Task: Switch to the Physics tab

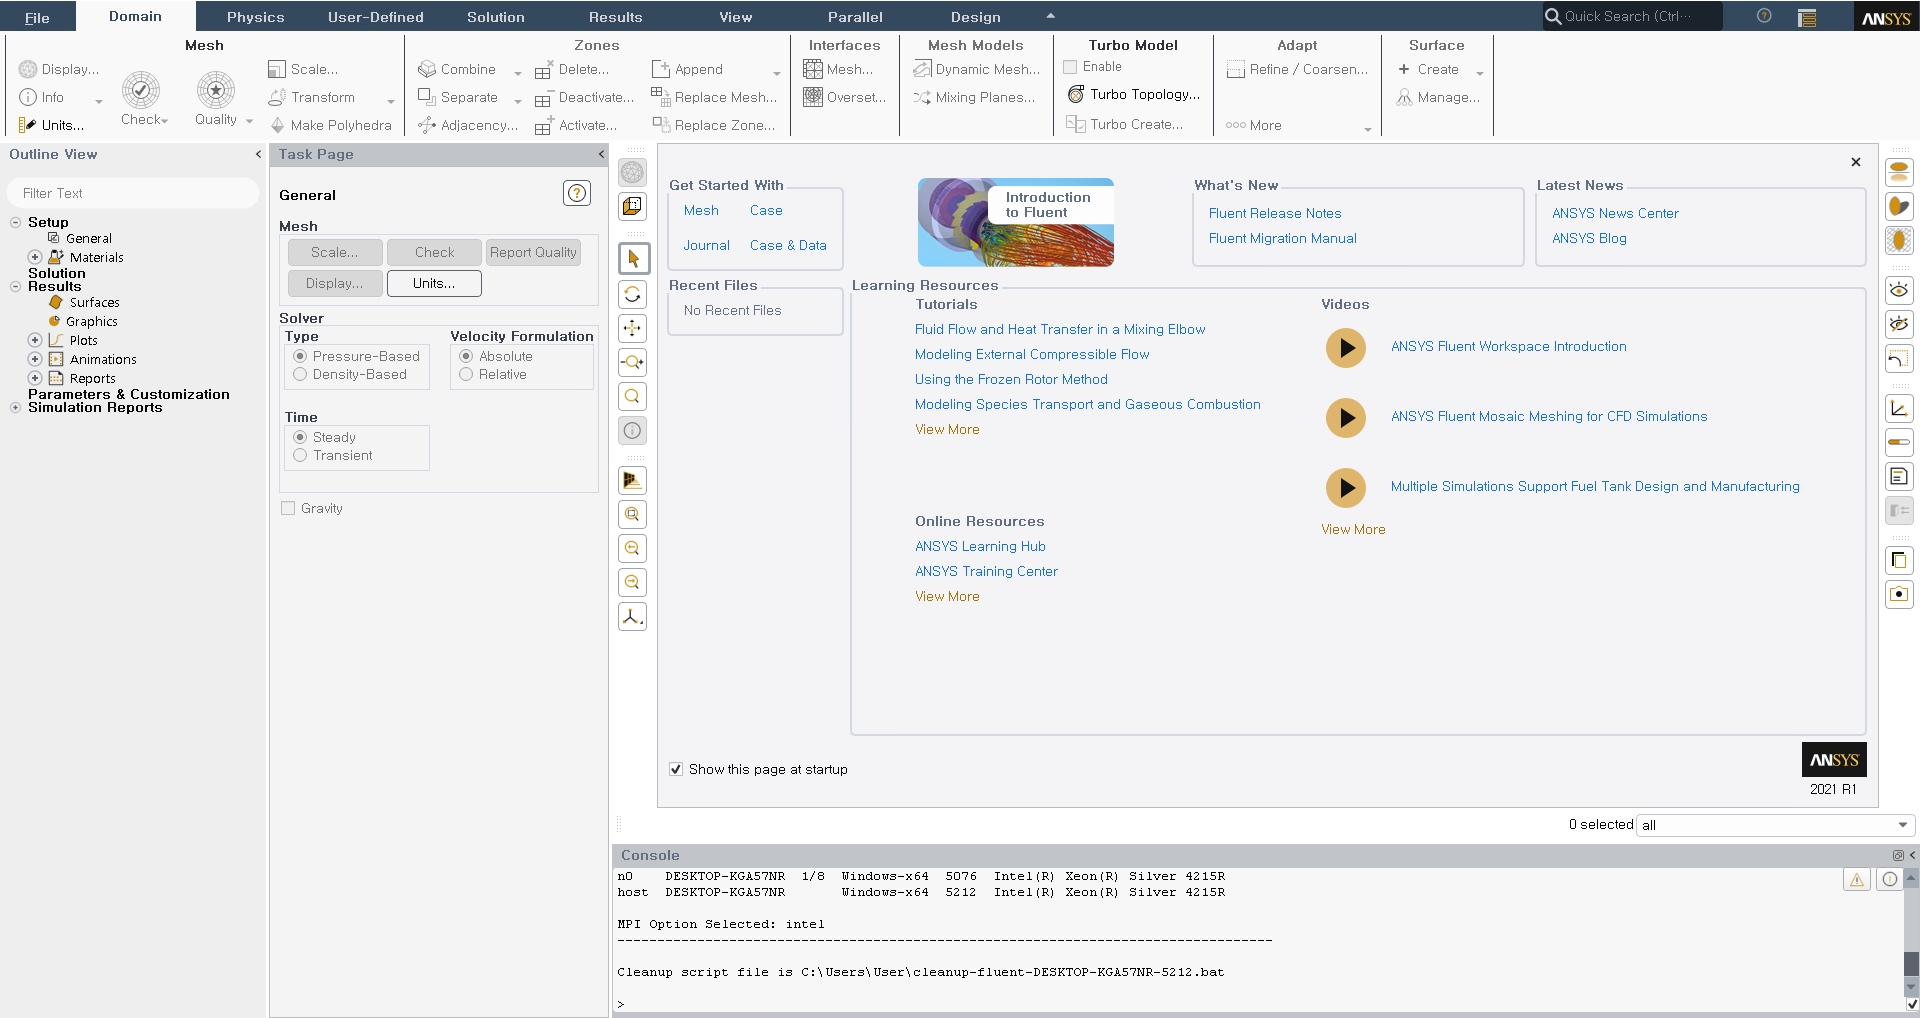Action: point(255,17)
